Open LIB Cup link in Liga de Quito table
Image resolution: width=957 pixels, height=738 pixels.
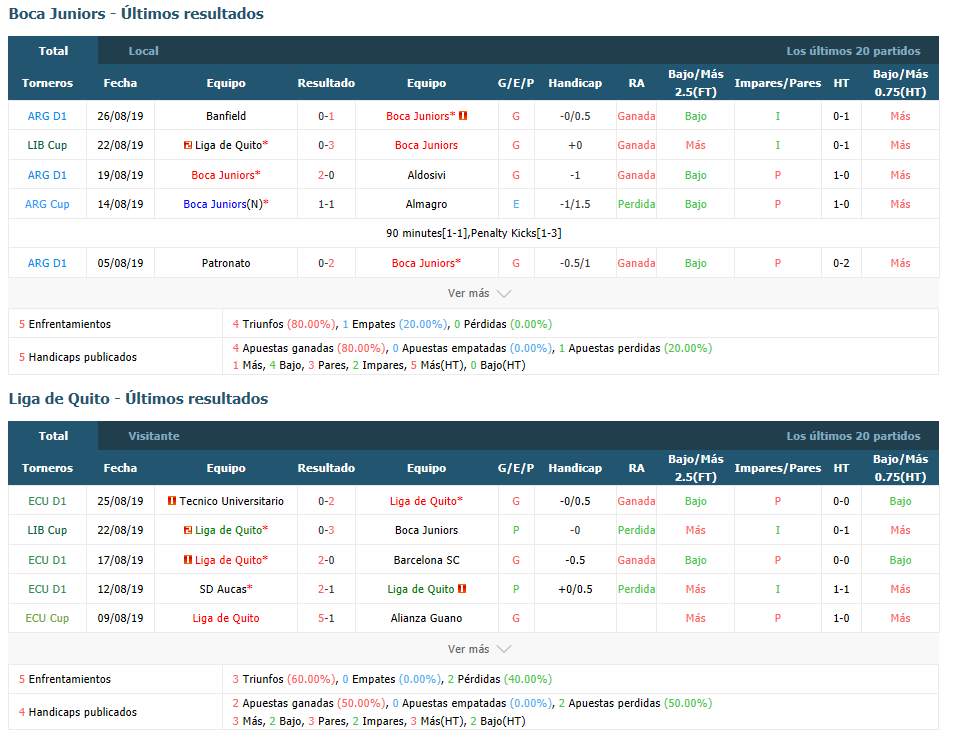[x=47, y=530]
